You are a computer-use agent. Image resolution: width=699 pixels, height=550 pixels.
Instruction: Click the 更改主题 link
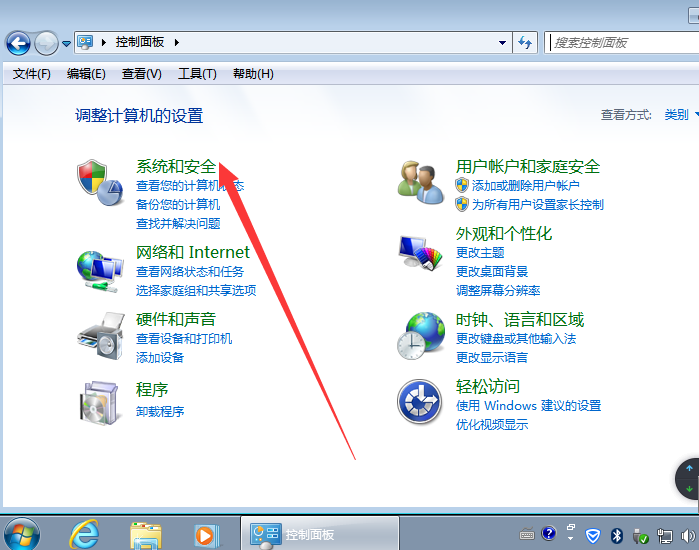click(x=480, y=253)
